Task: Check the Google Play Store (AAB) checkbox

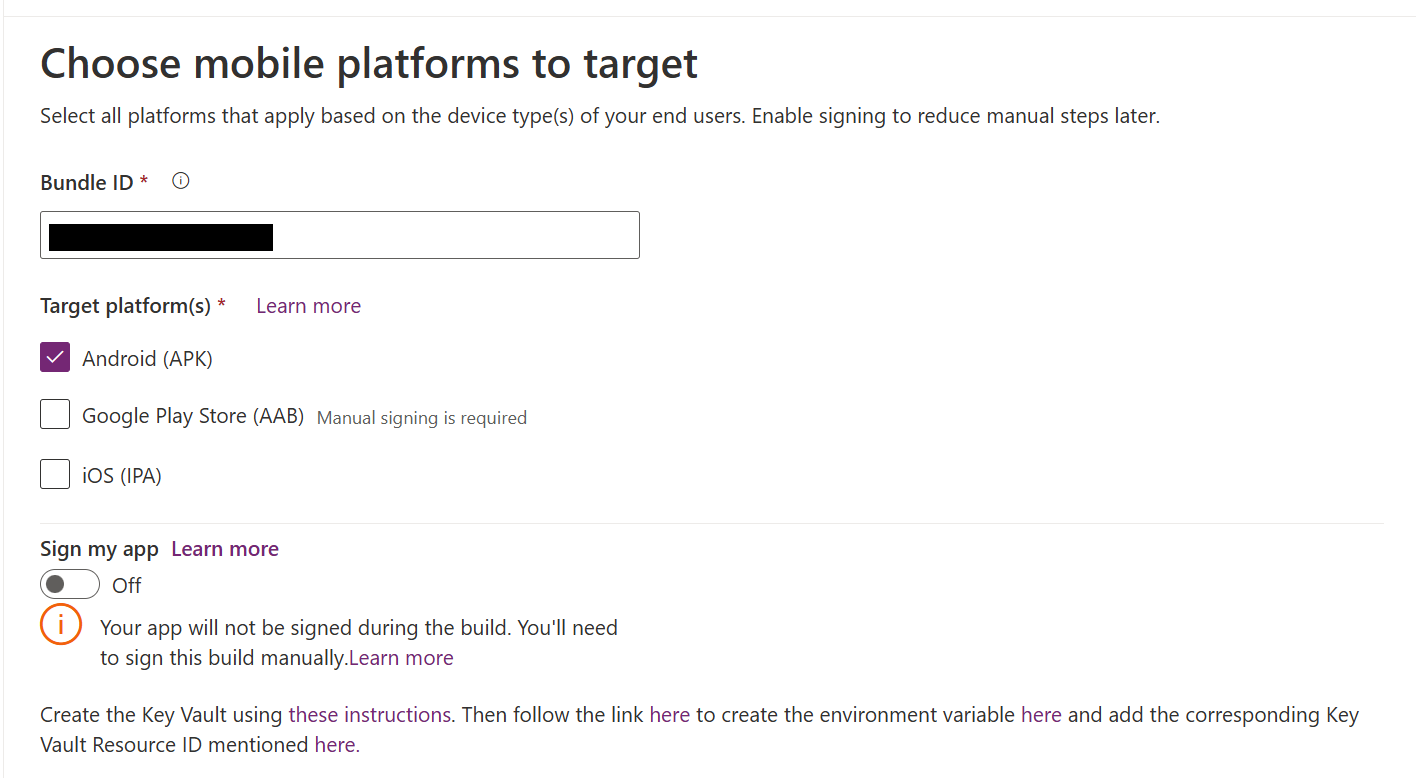Action: (x=55, y=414)
